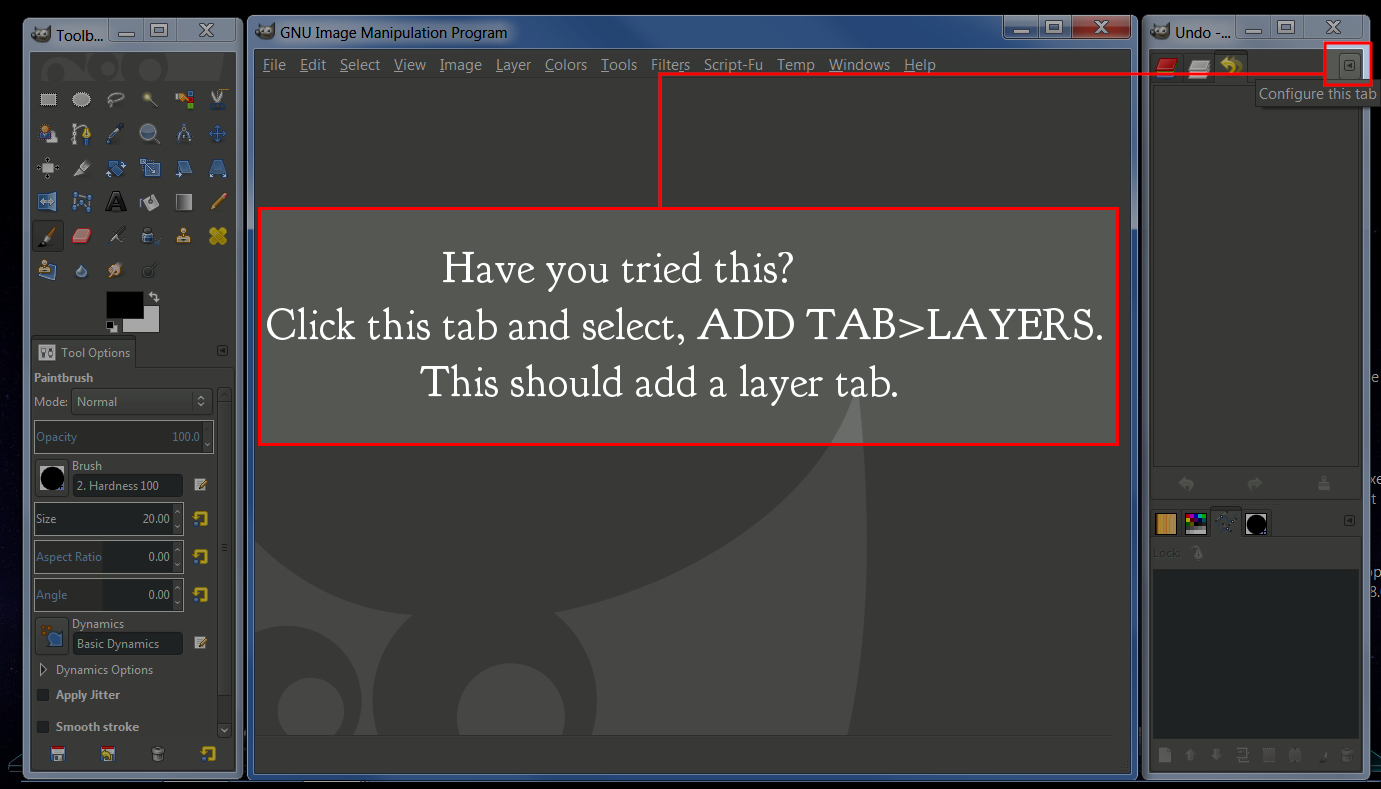The image size is (1381, 789).
Task: Select the Text tool
Action: (x=116, y=201)
